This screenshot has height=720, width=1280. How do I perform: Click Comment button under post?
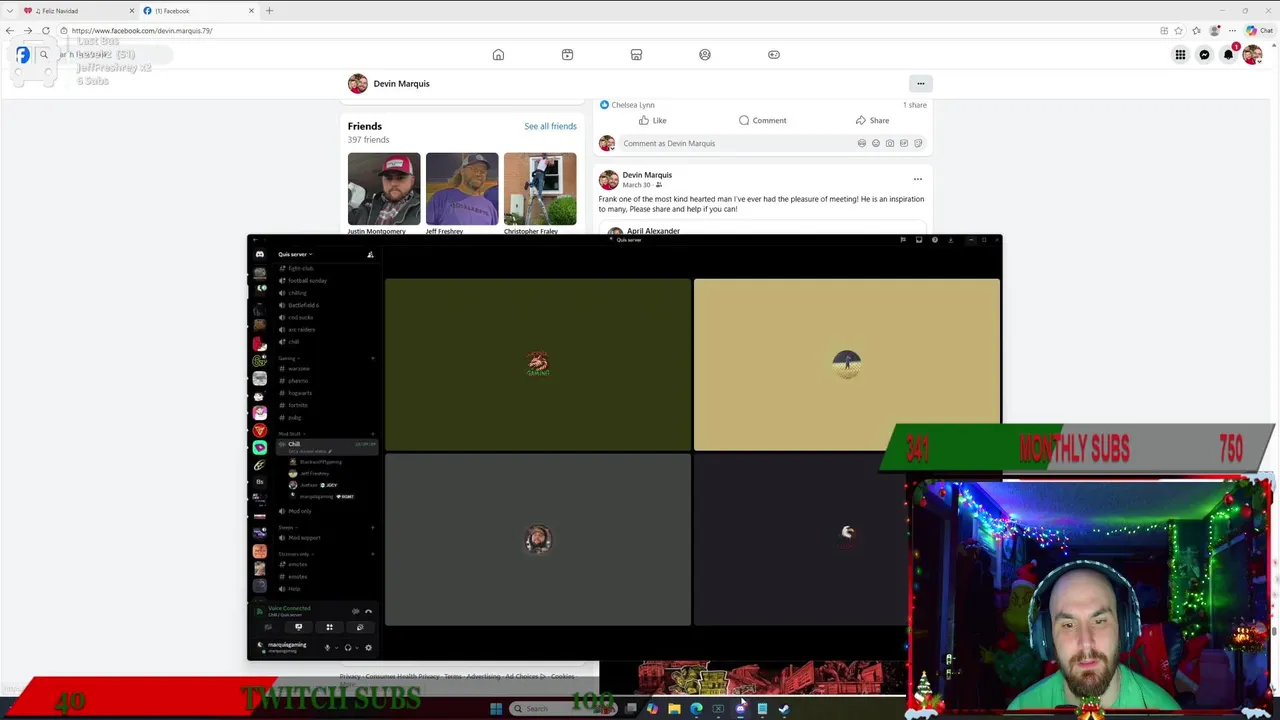click(763, 120)
